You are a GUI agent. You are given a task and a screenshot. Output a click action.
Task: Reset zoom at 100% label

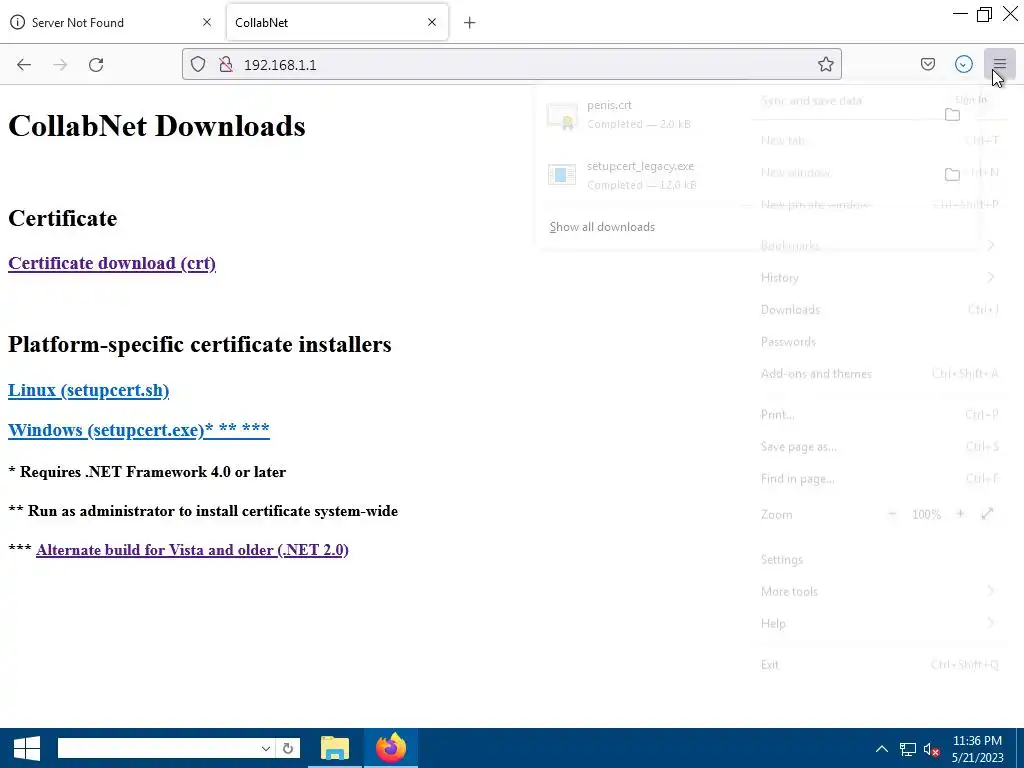(926, 515)
